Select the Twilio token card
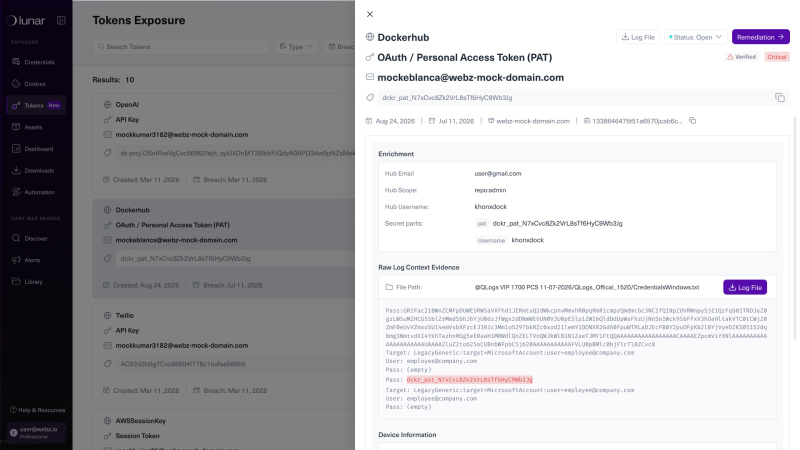The image size is (800, 450). [223, 352]
